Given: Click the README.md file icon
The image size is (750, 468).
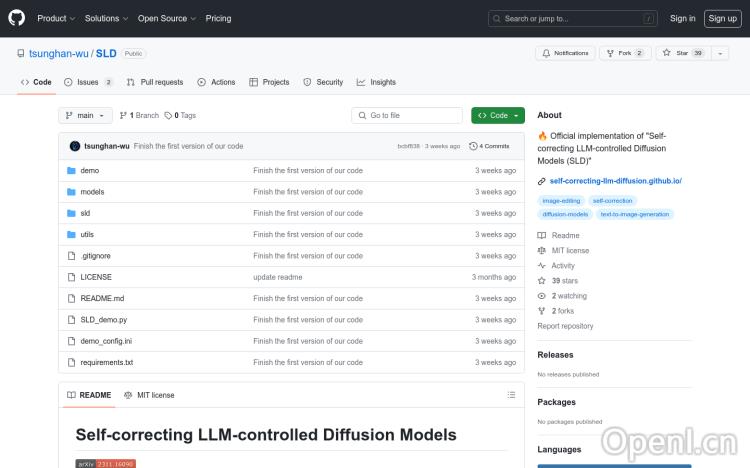Looking at the screenshot, I should click(71, 299).
